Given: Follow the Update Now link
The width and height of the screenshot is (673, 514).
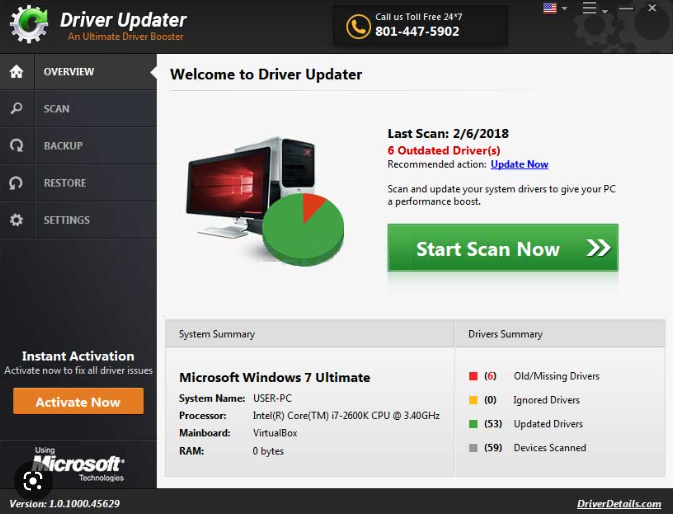Looking at the screenshot, I should click(x=519, y=164).
